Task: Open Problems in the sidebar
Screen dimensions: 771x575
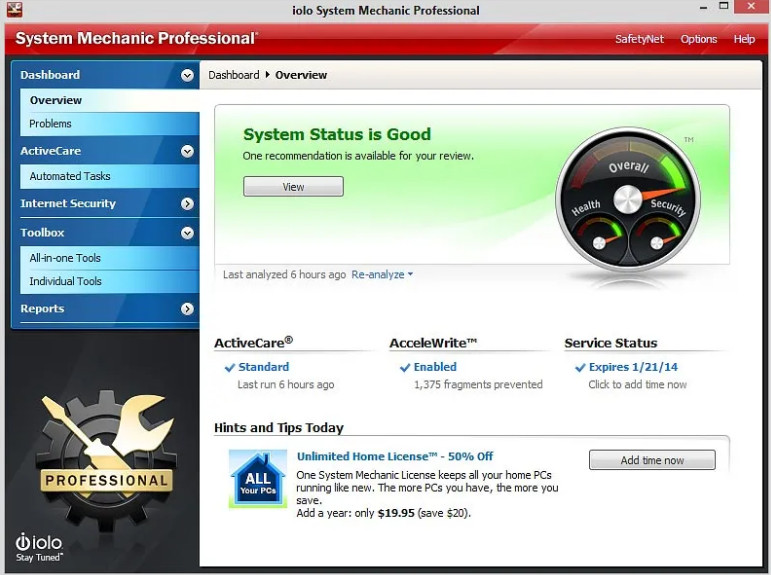Action: tap(110, 124)
